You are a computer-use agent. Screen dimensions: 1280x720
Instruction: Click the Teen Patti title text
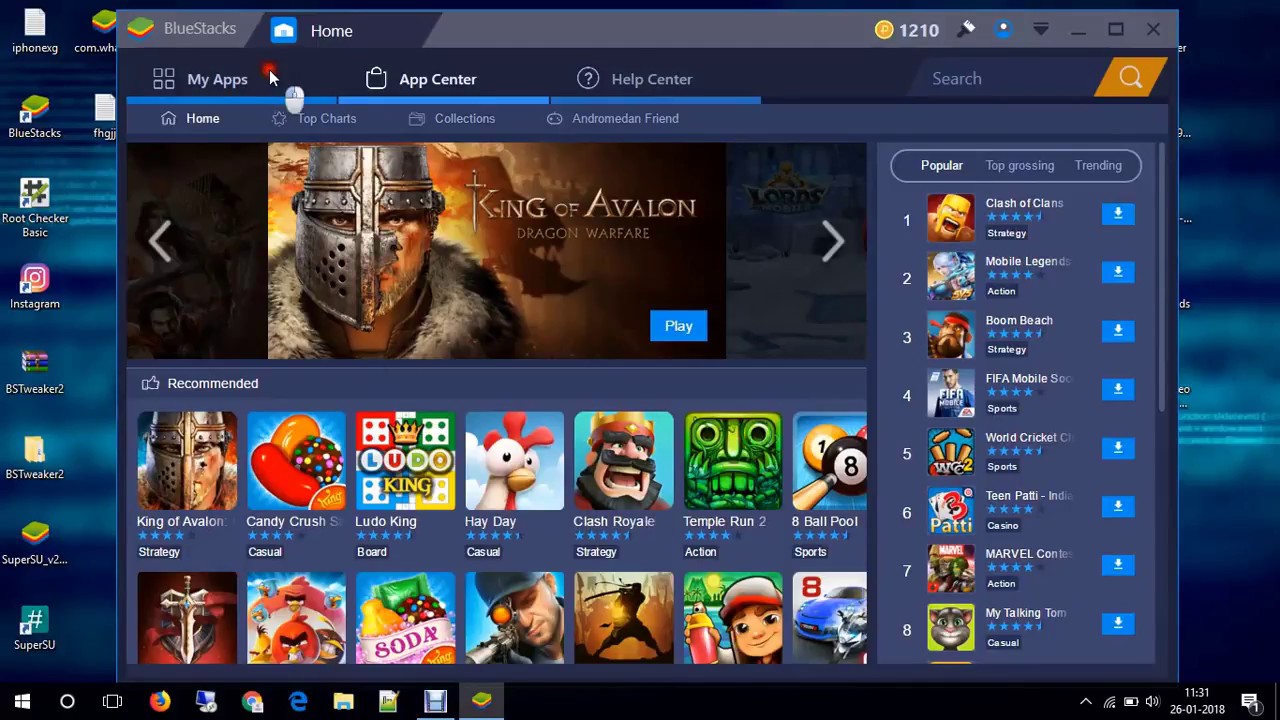pyautogui.click(x=1028, y=495)
